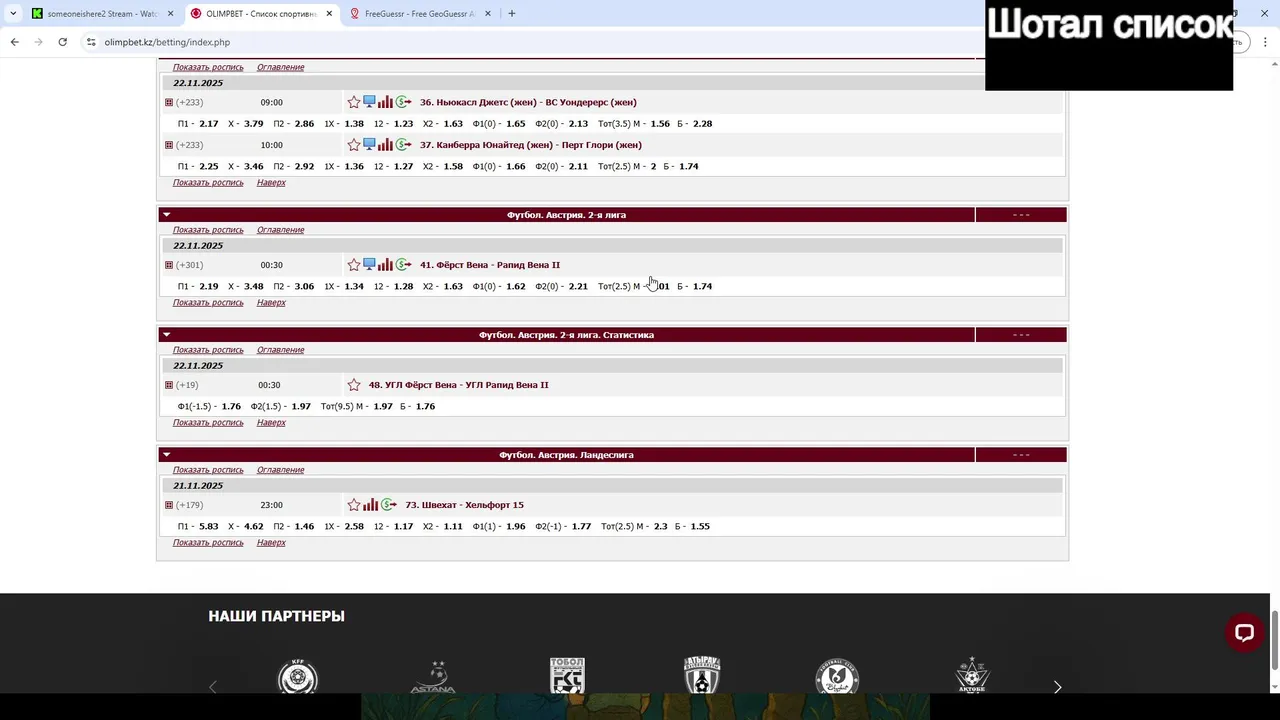Switch to OLIMPBET browser tab
Screen dimensions: 1280x720
coord(262,14)
